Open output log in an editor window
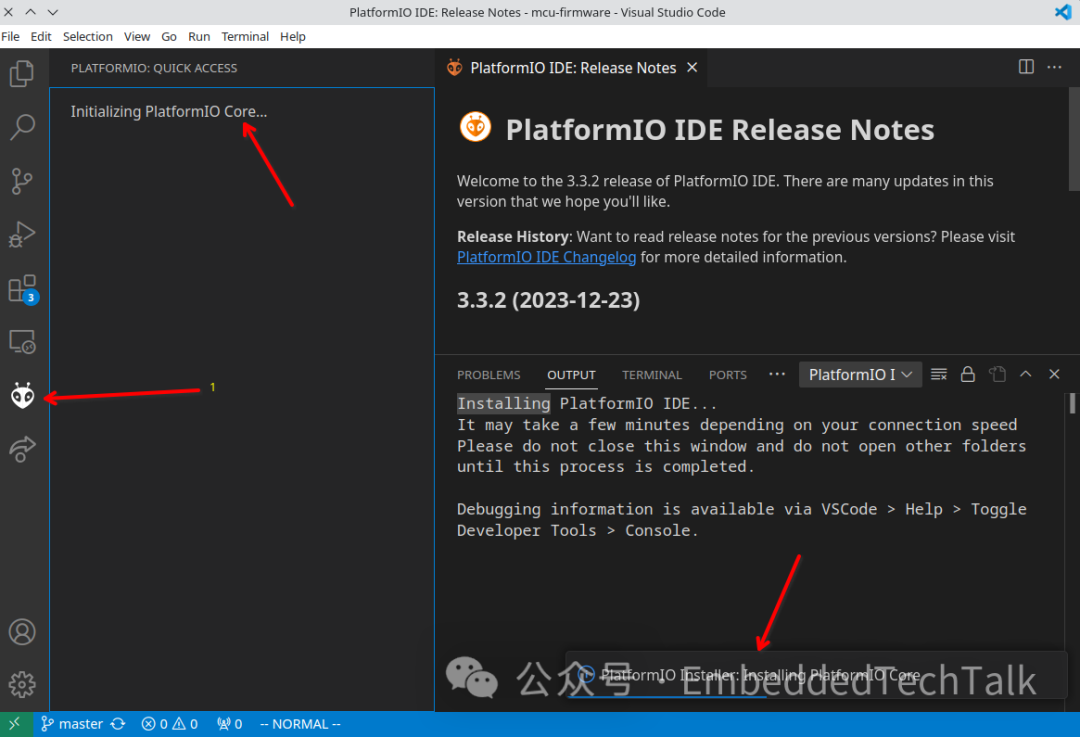 tap(997, 373)
